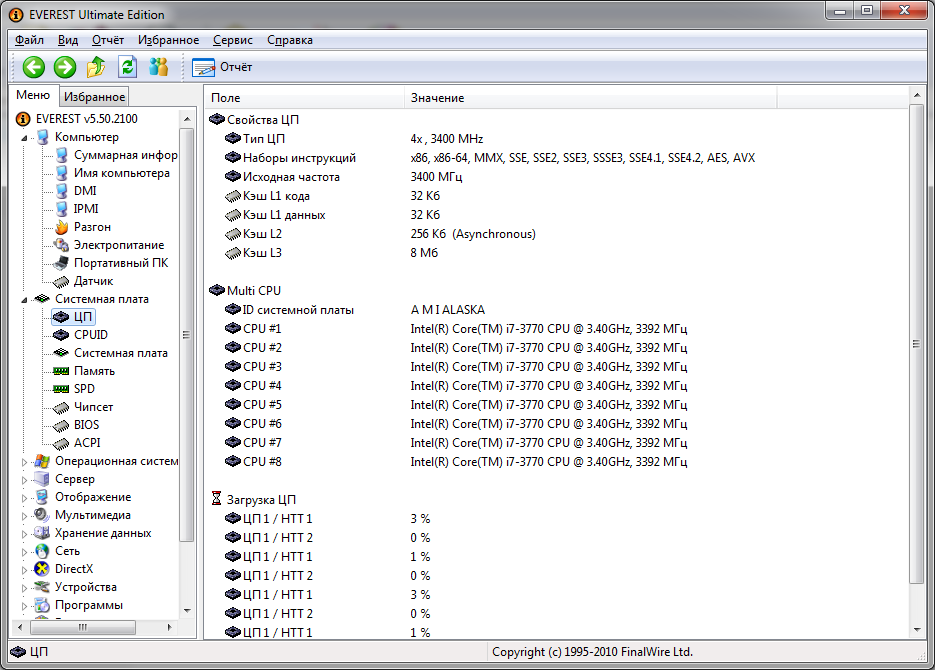Click the Refresh toolbar icon
Viewport: 935px width, 670px height.
coord(128,67)
